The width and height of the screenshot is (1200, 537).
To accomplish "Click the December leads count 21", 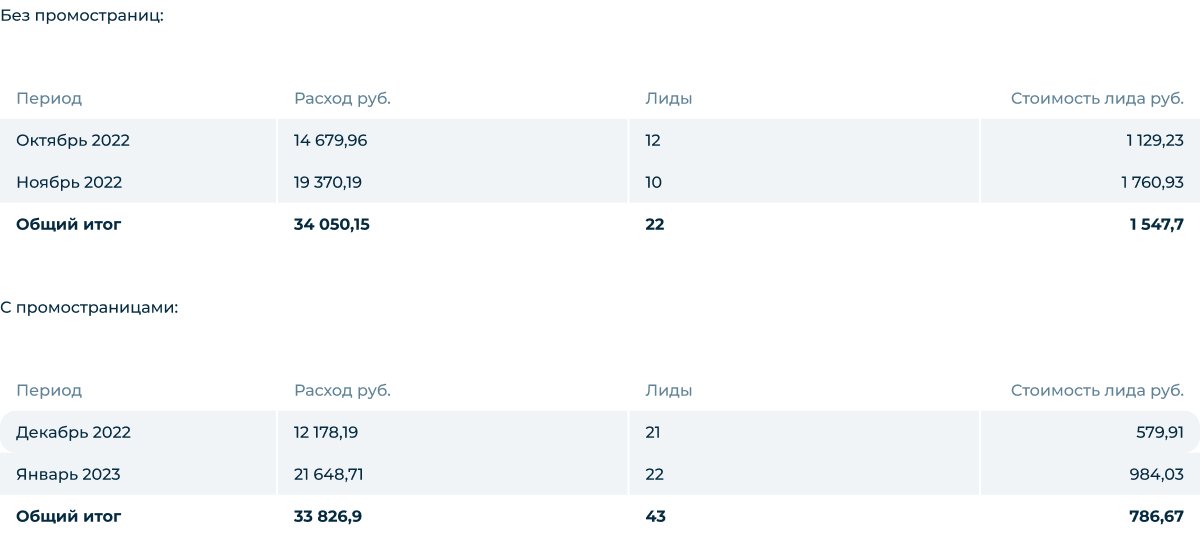I will point(653,432).
